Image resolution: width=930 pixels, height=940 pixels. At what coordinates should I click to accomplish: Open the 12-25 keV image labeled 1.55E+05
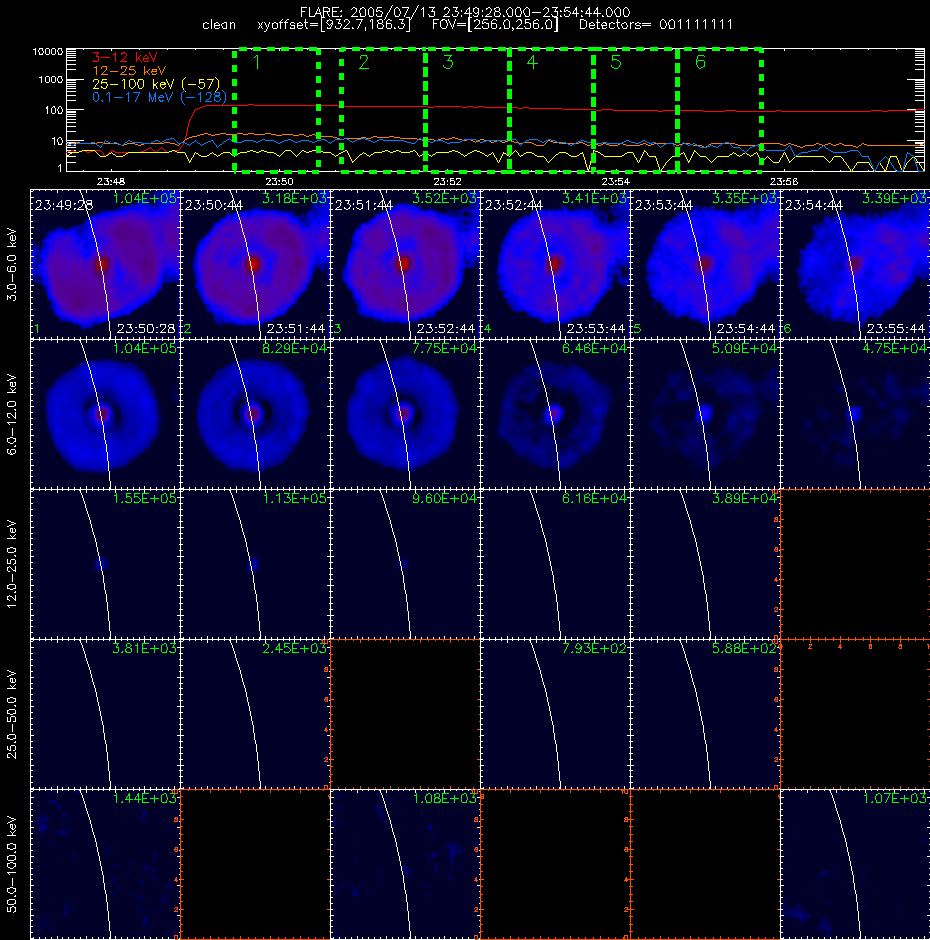(x=106, y=564)
